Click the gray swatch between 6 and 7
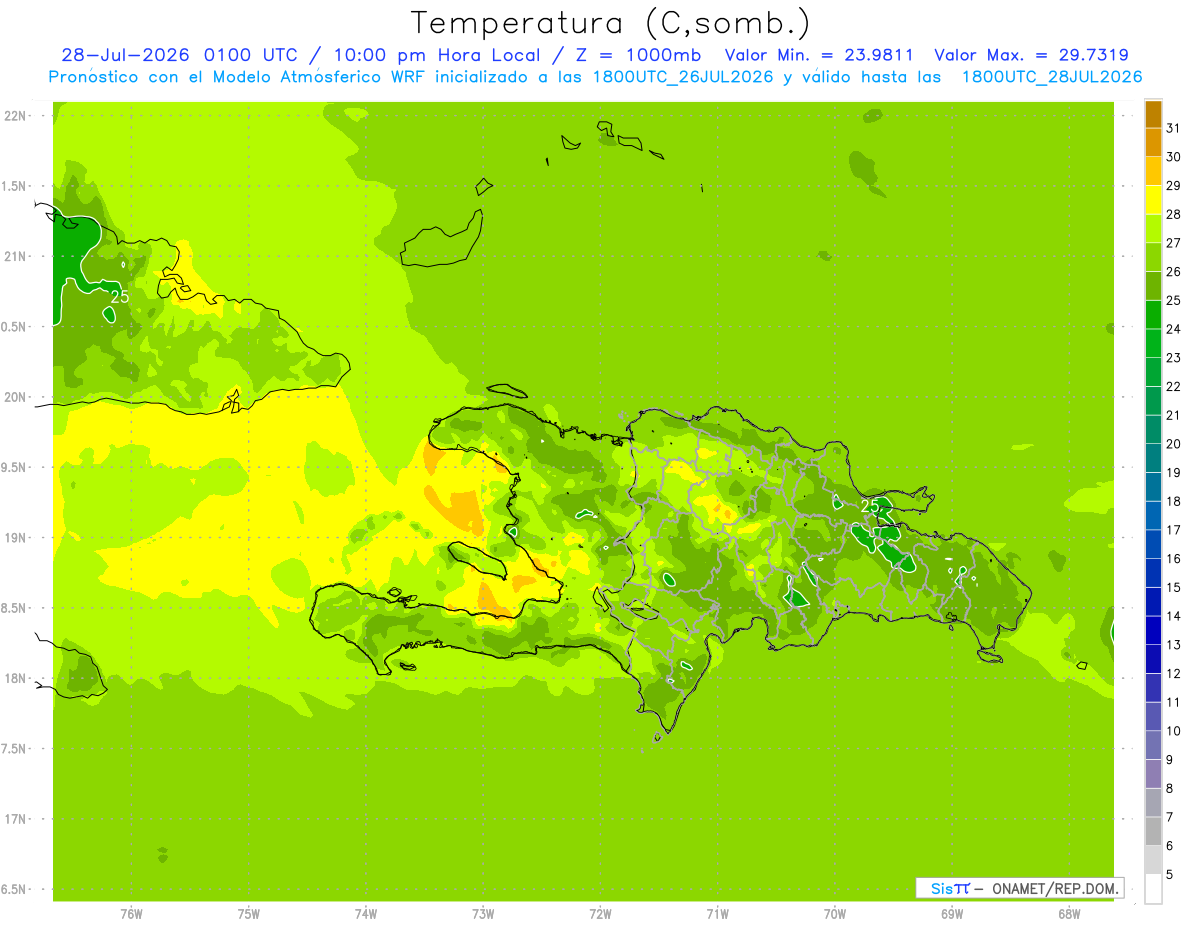 (x=1153, y=831)
